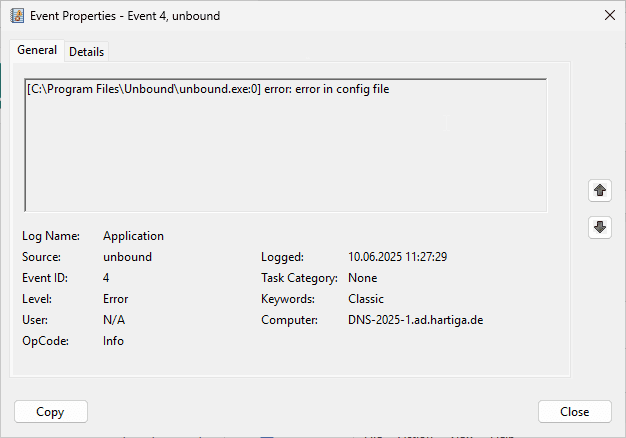Click the 'Log Name:' label

tap(51, 236)
